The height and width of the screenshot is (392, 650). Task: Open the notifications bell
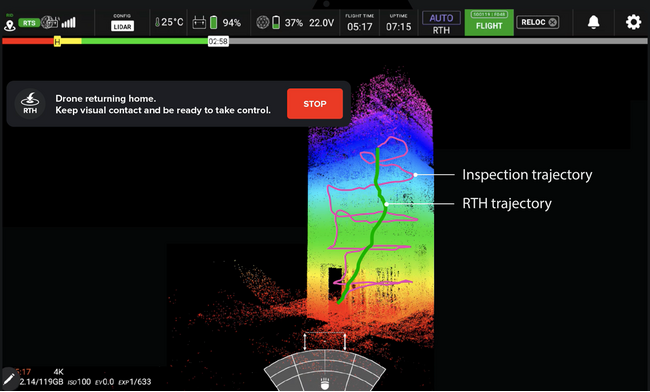click(594, 22)
